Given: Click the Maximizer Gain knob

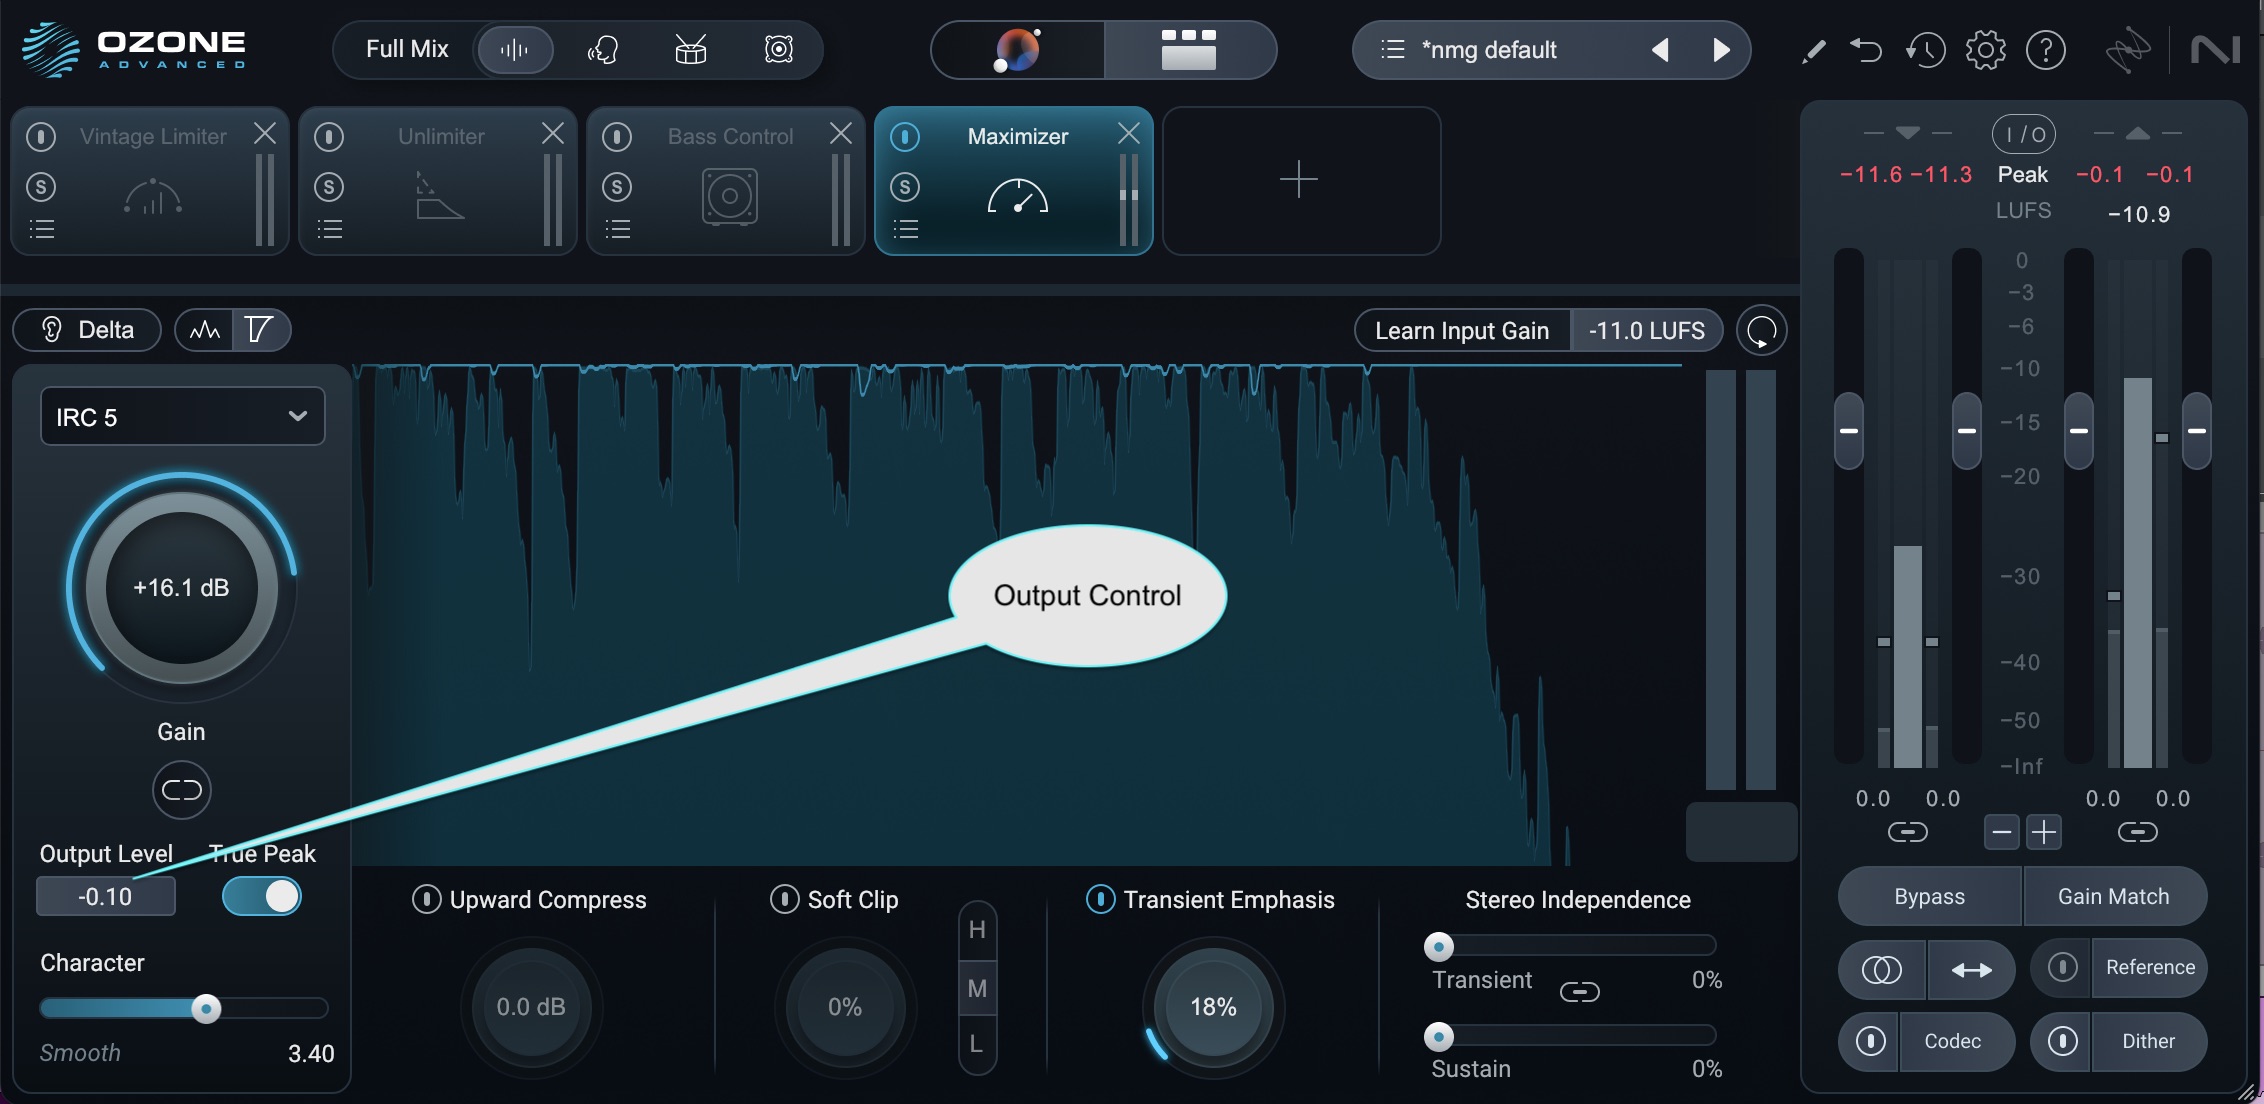Looking at the screenshot, I should [x=182, y=588].
